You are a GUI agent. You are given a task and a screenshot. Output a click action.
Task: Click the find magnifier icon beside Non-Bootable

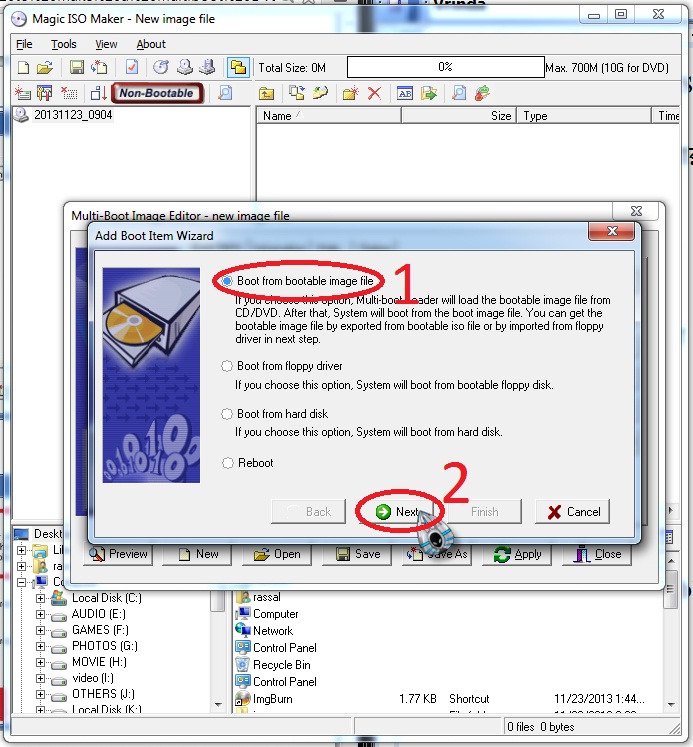225,93
